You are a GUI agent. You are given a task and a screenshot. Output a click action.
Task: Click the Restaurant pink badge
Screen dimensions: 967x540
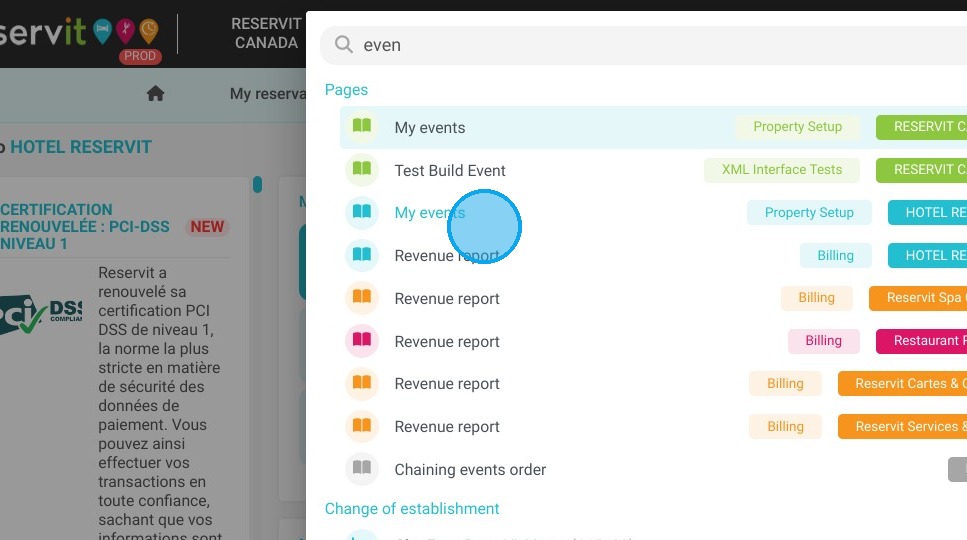(x=922, y=341)
